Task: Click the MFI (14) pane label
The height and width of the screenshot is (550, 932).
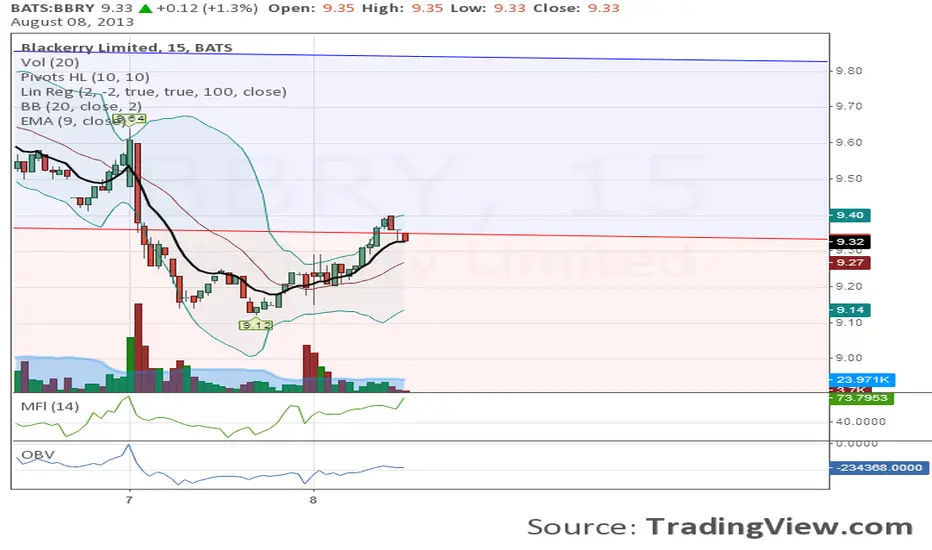Action: tap(50, 407)
